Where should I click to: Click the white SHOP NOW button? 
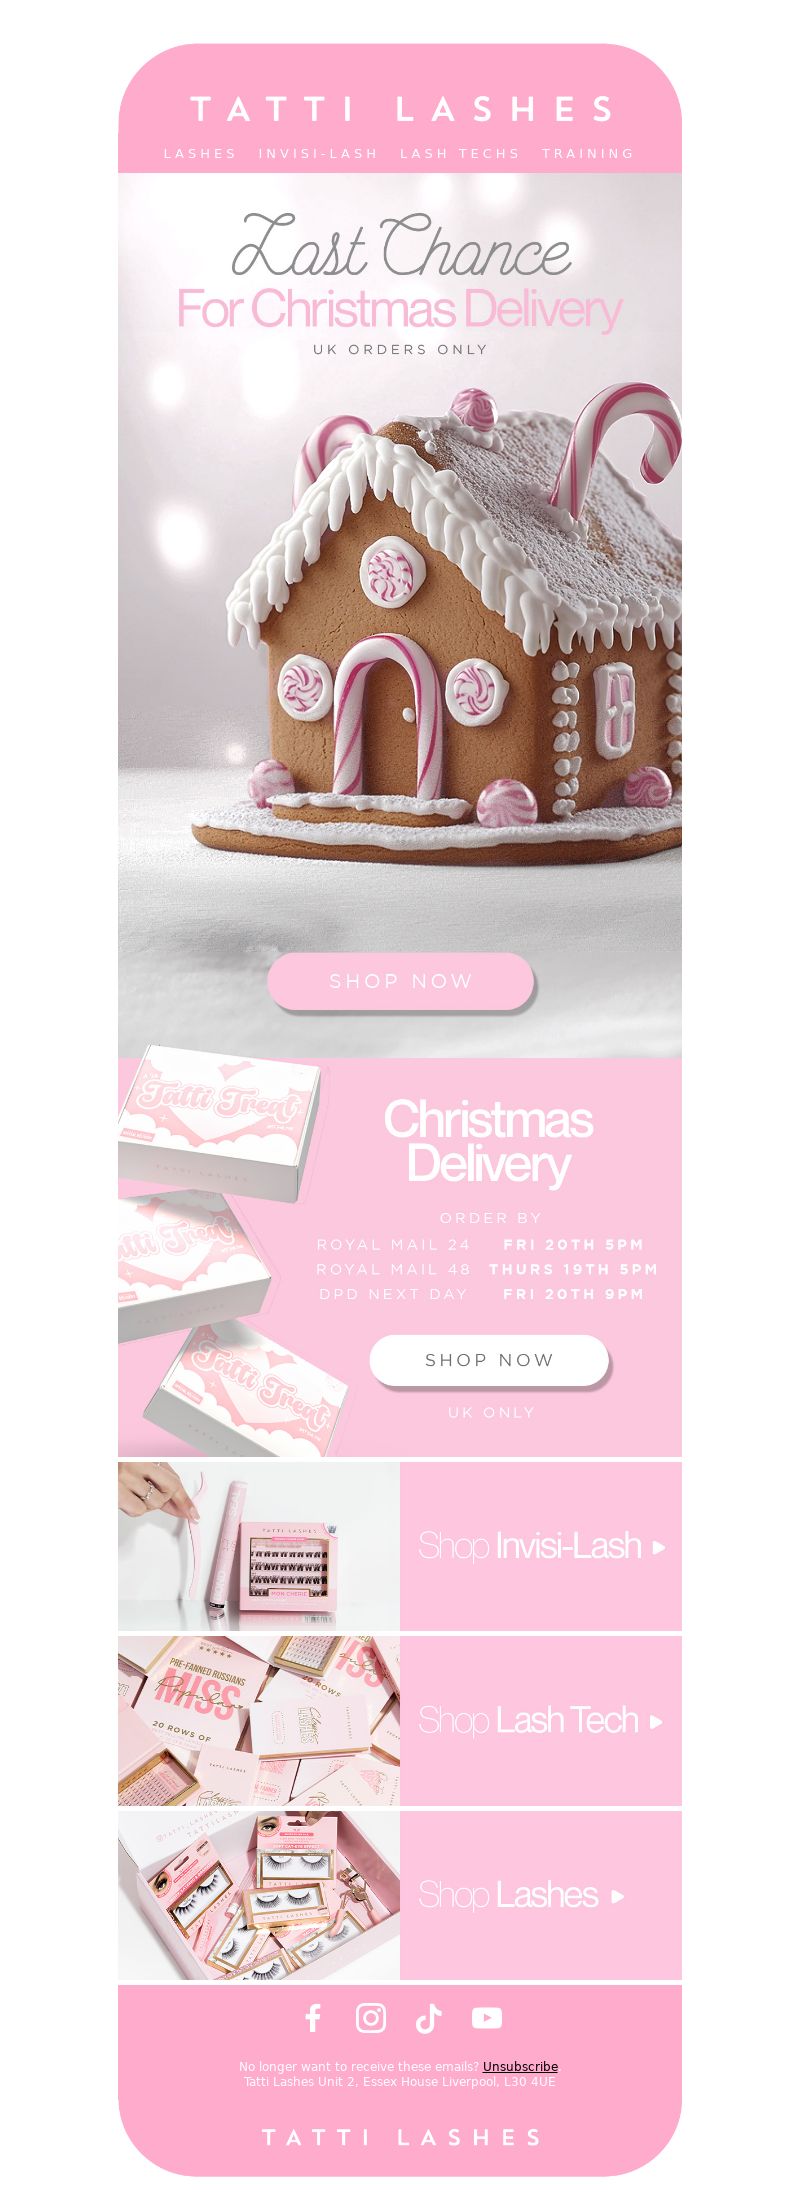pos(489,1360)
